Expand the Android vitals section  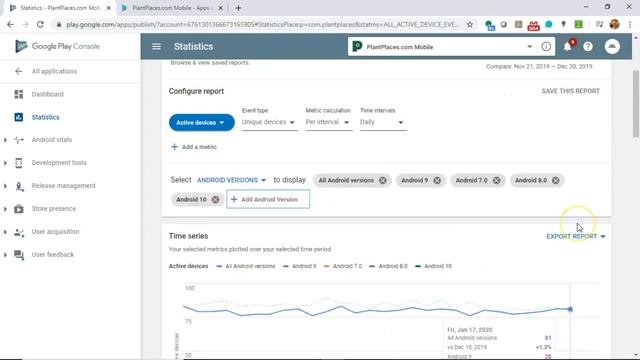(5, 140)
